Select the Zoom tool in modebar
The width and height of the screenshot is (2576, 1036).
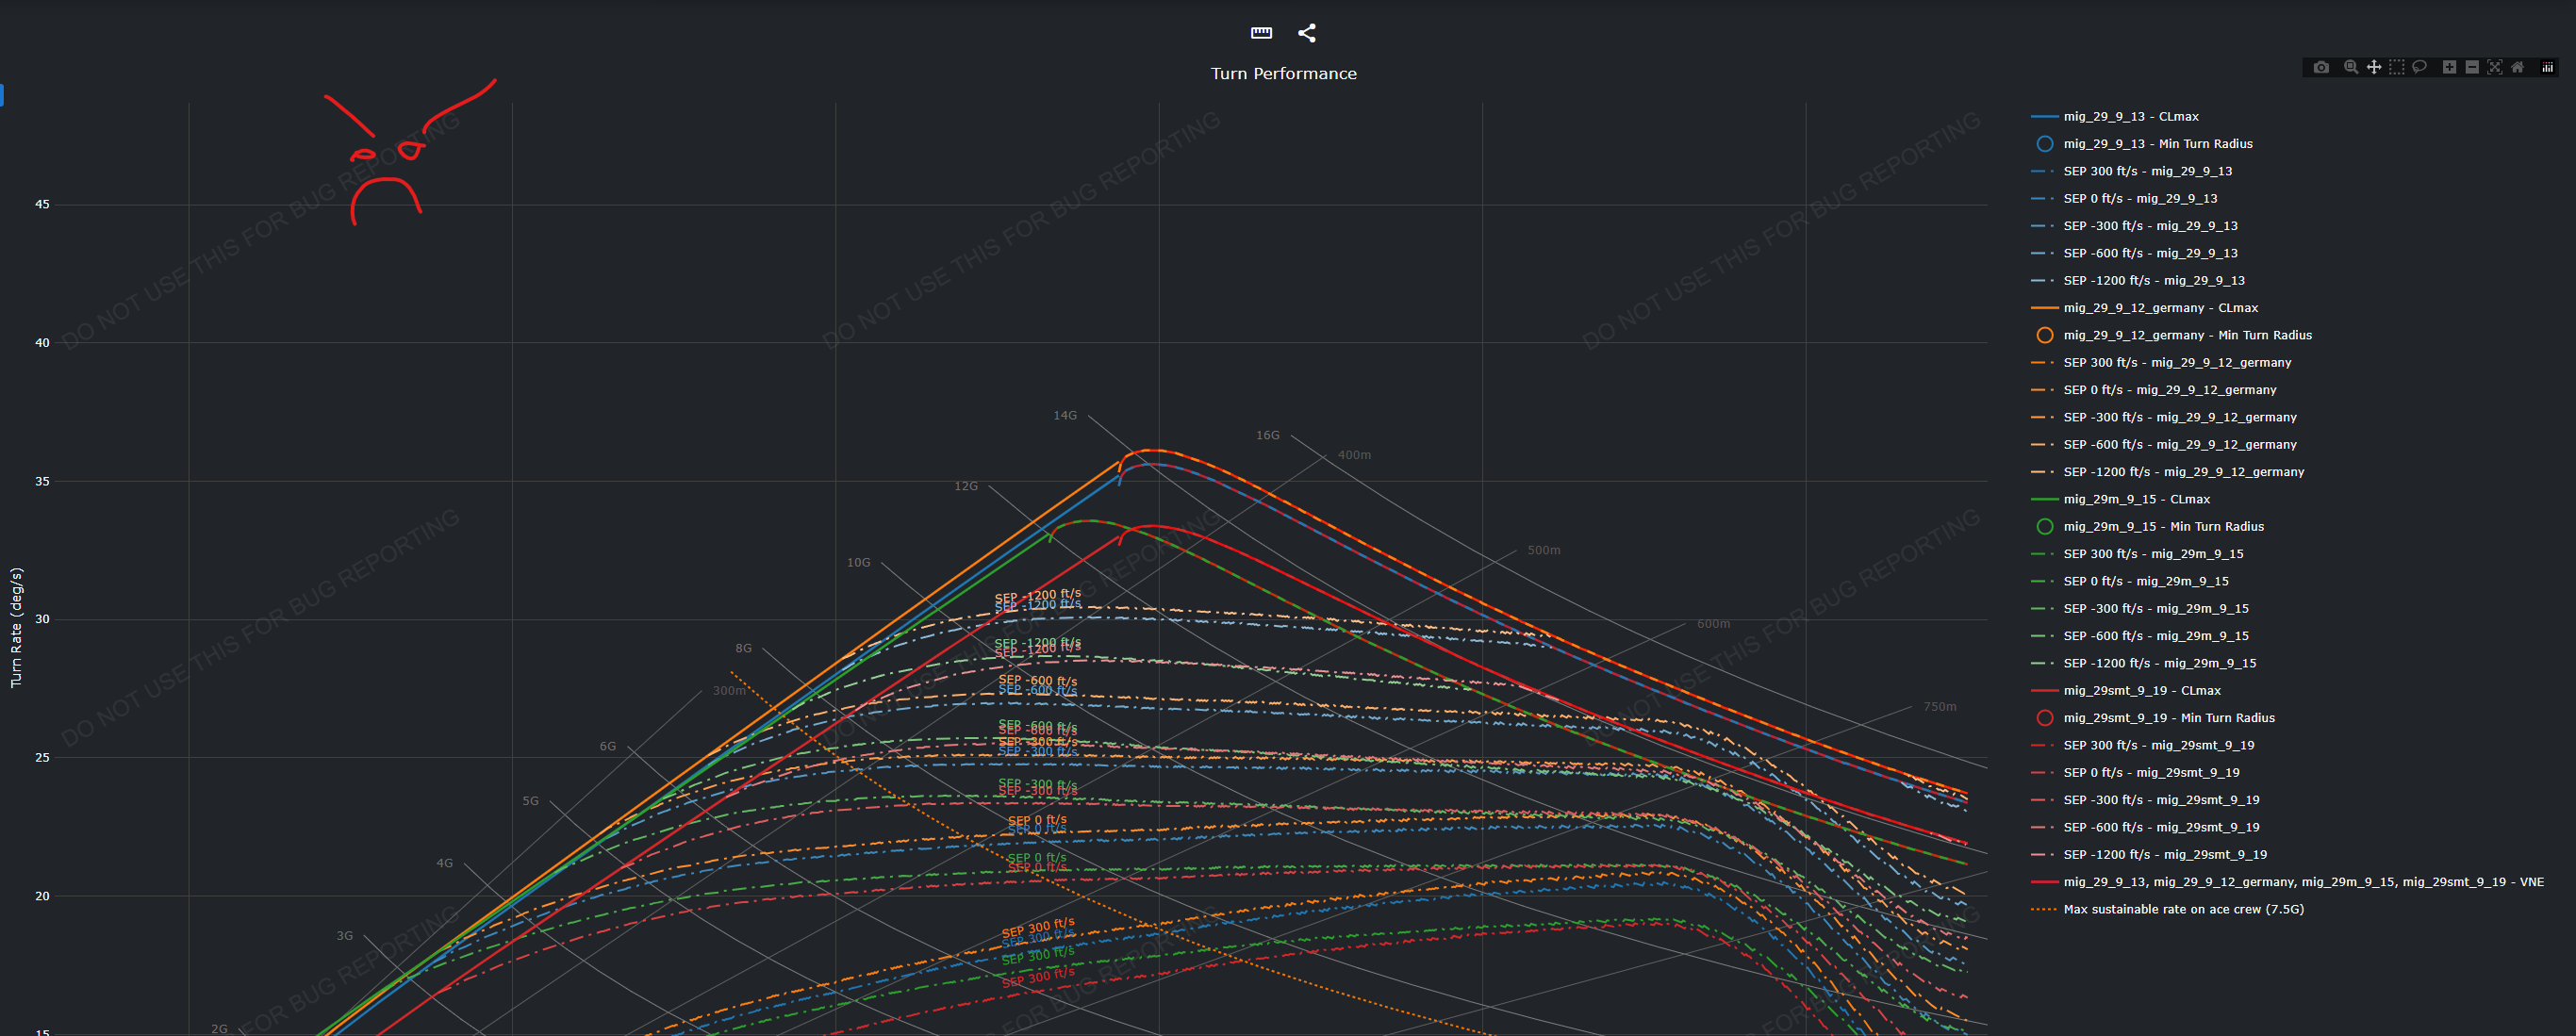click(2351, 67)
